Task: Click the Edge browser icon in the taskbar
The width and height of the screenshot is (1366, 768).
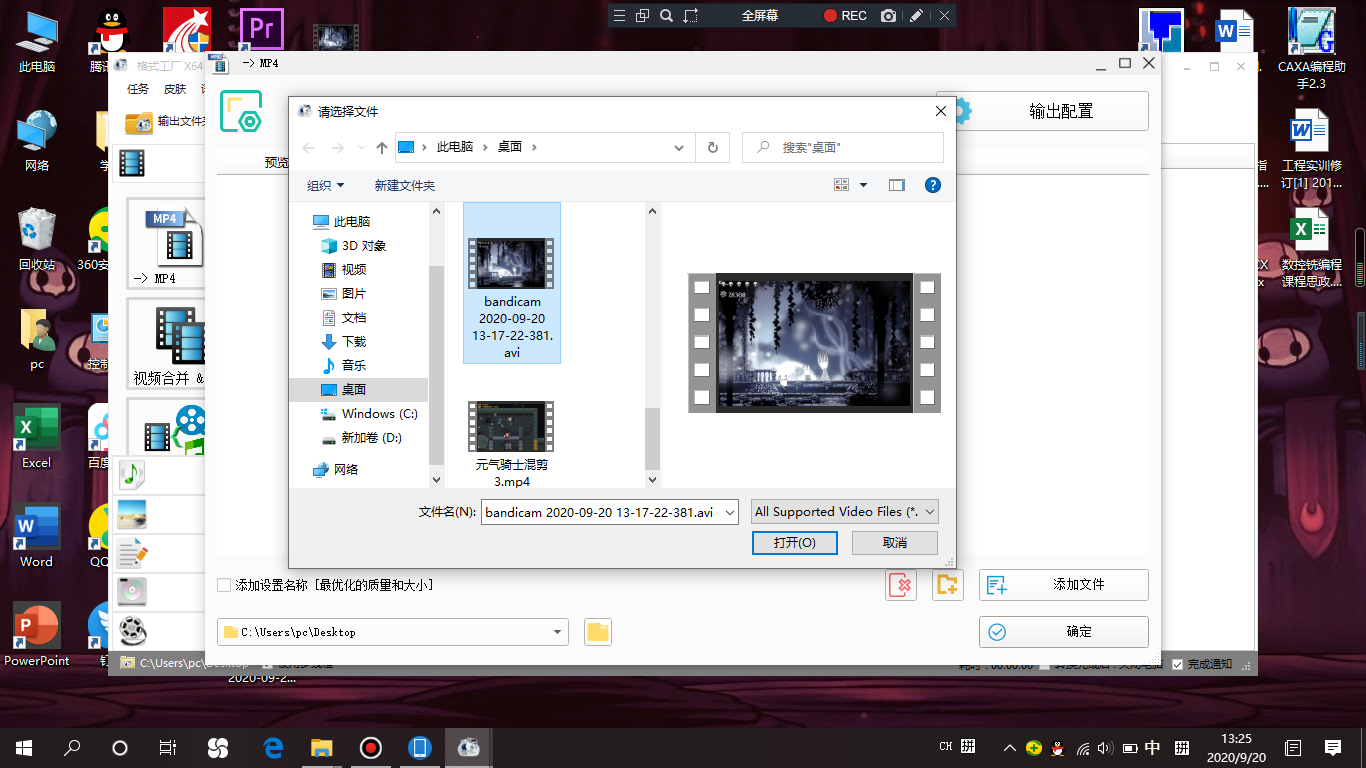Action: coord(273,747)
